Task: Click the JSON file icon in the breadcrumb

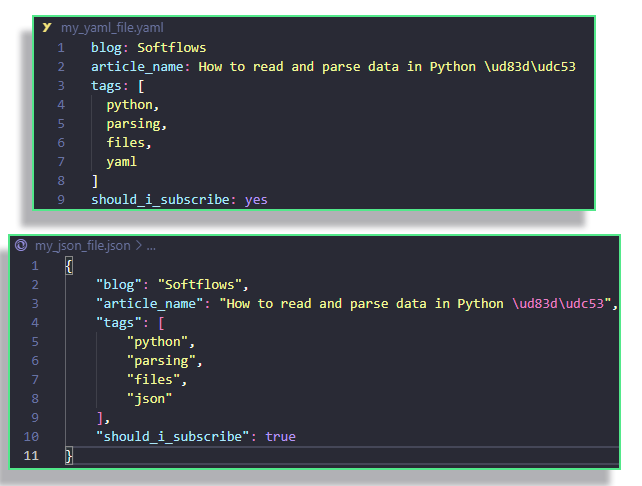Action: point(21,245)
